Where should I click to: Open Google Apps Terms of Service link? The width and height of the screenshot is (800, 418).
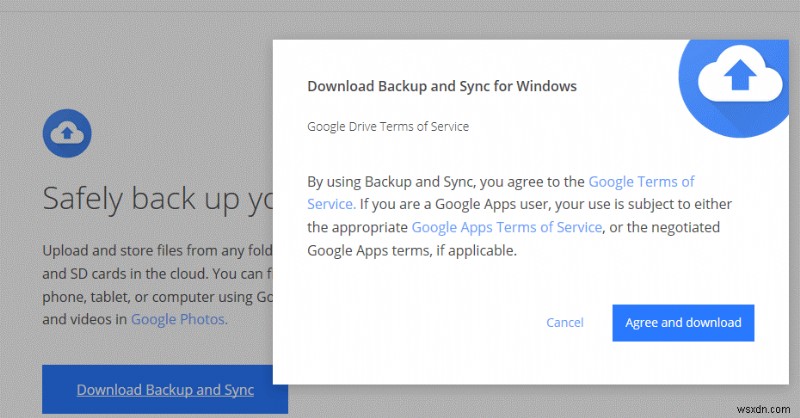(507, 227)
